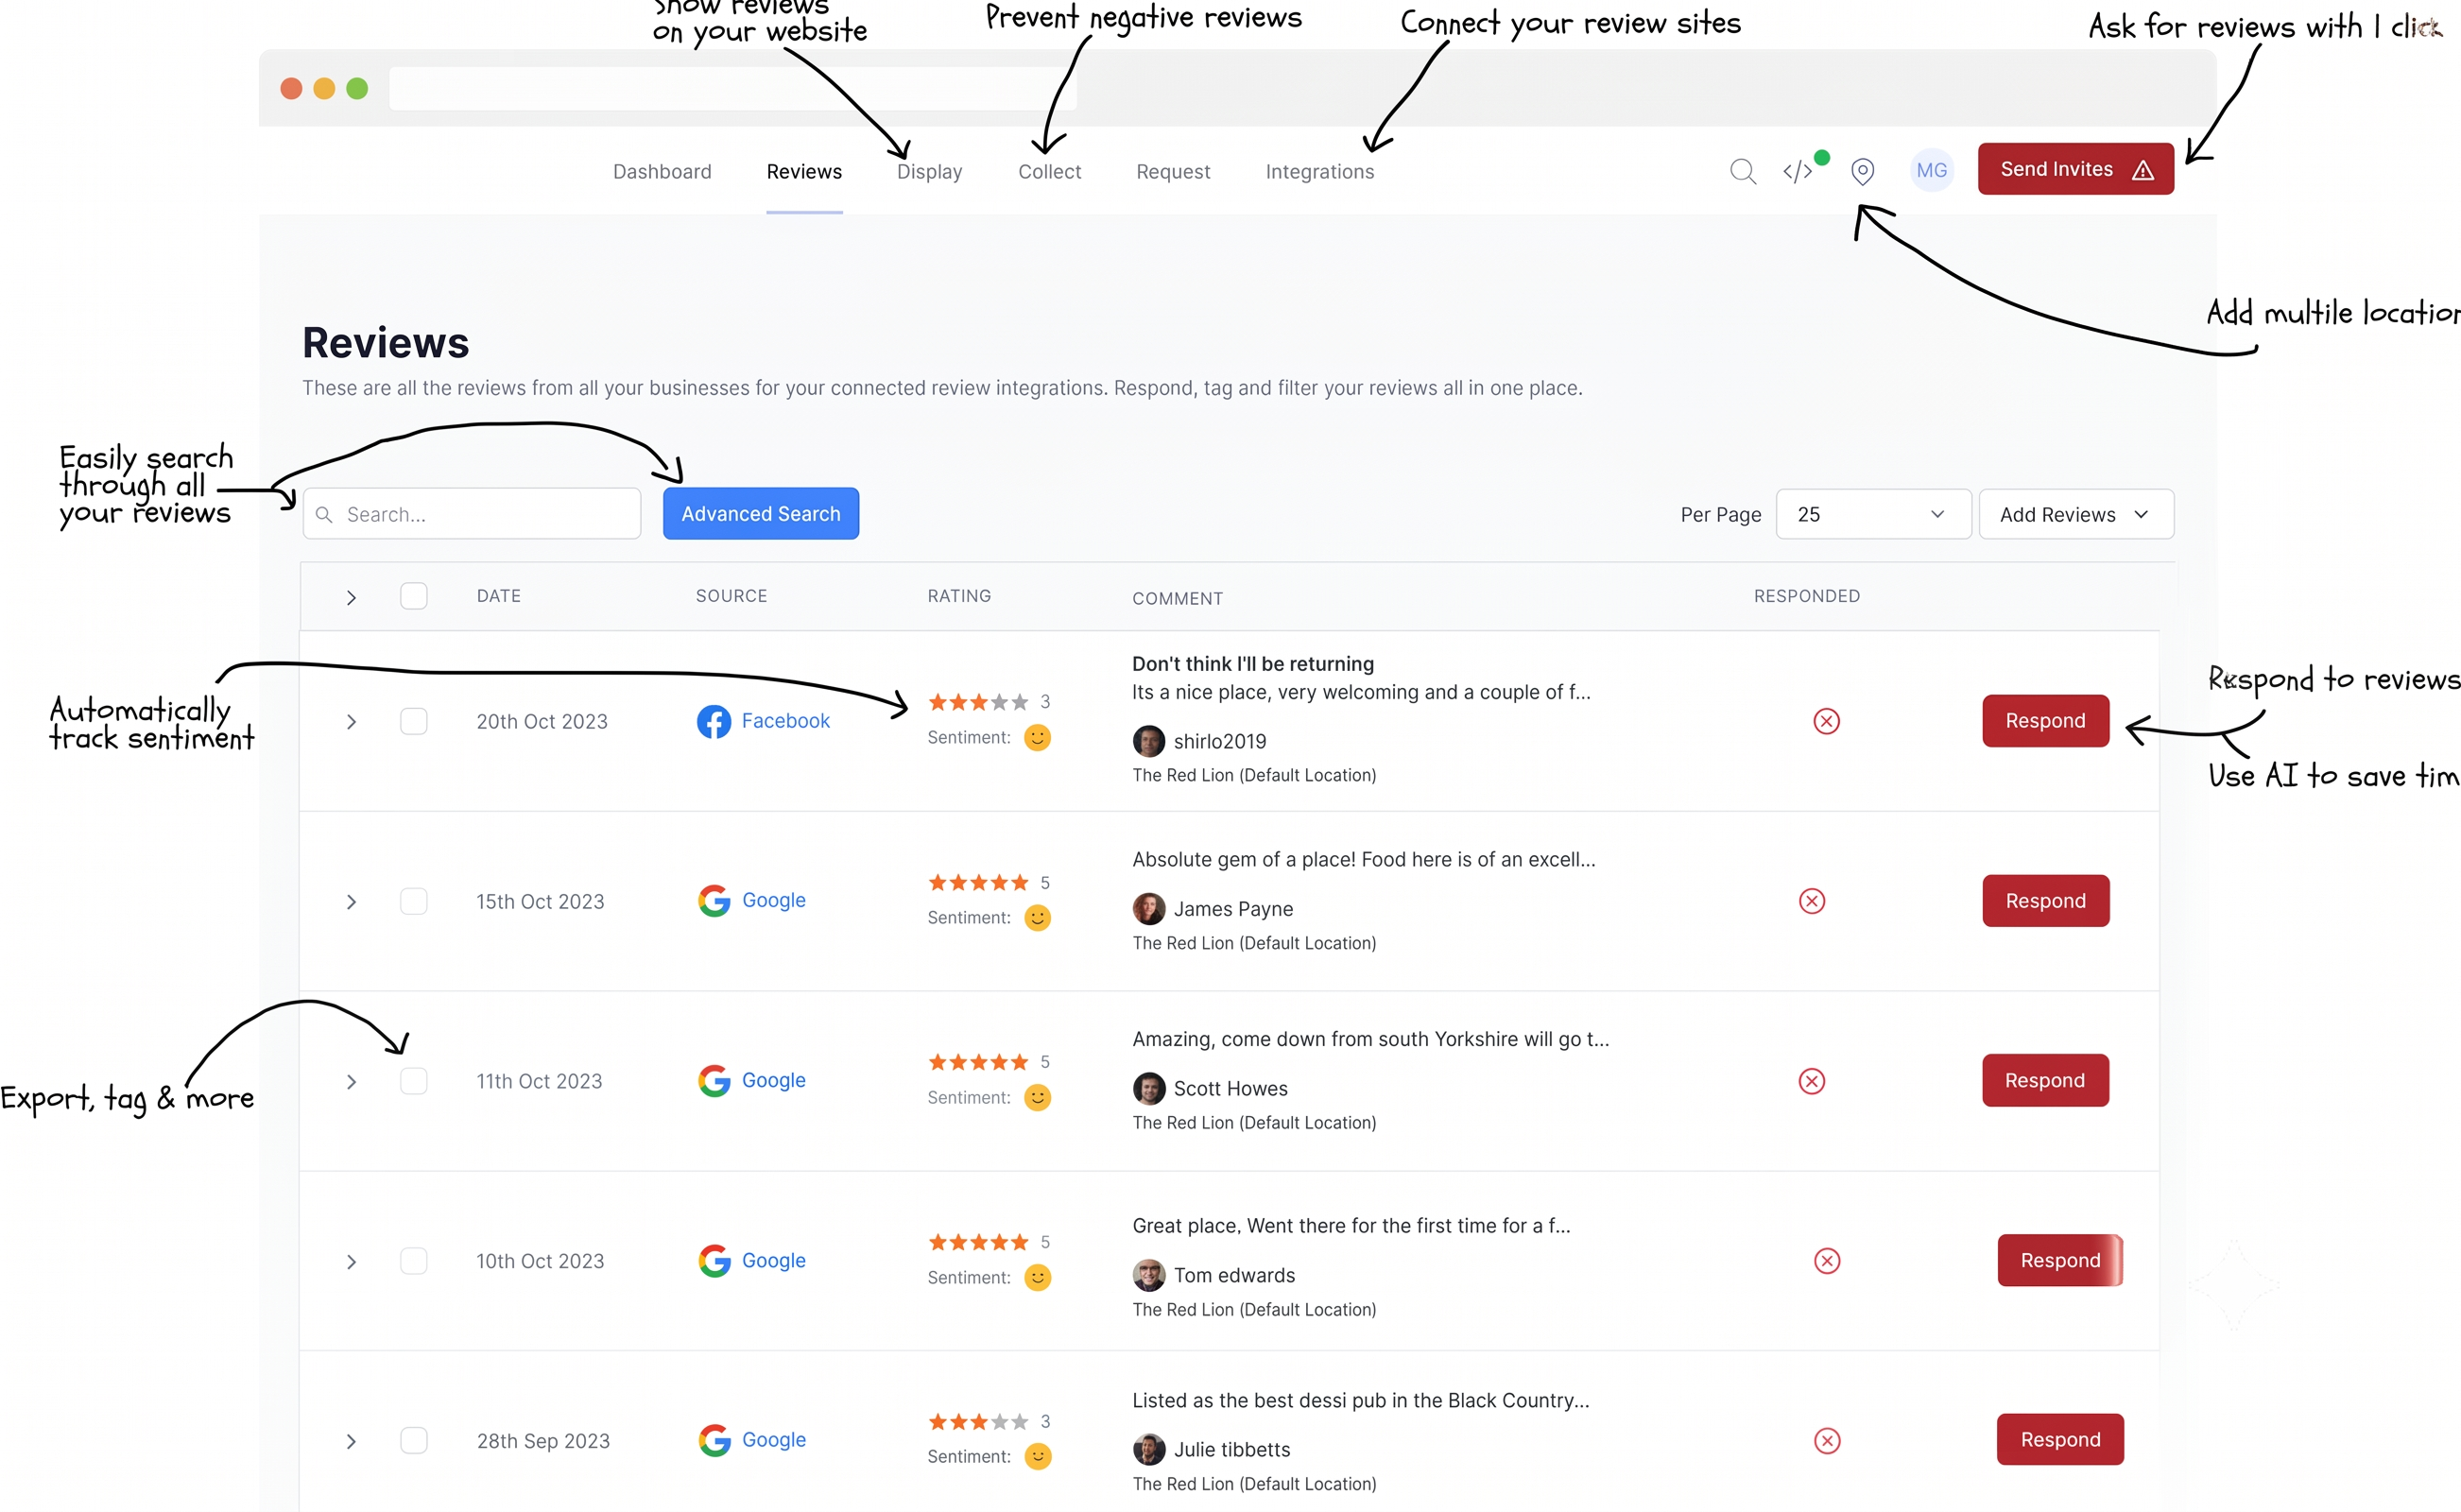The image size is (2461, 1512).
Task: Go to the Dashboard tab
Action: point(662,172)
